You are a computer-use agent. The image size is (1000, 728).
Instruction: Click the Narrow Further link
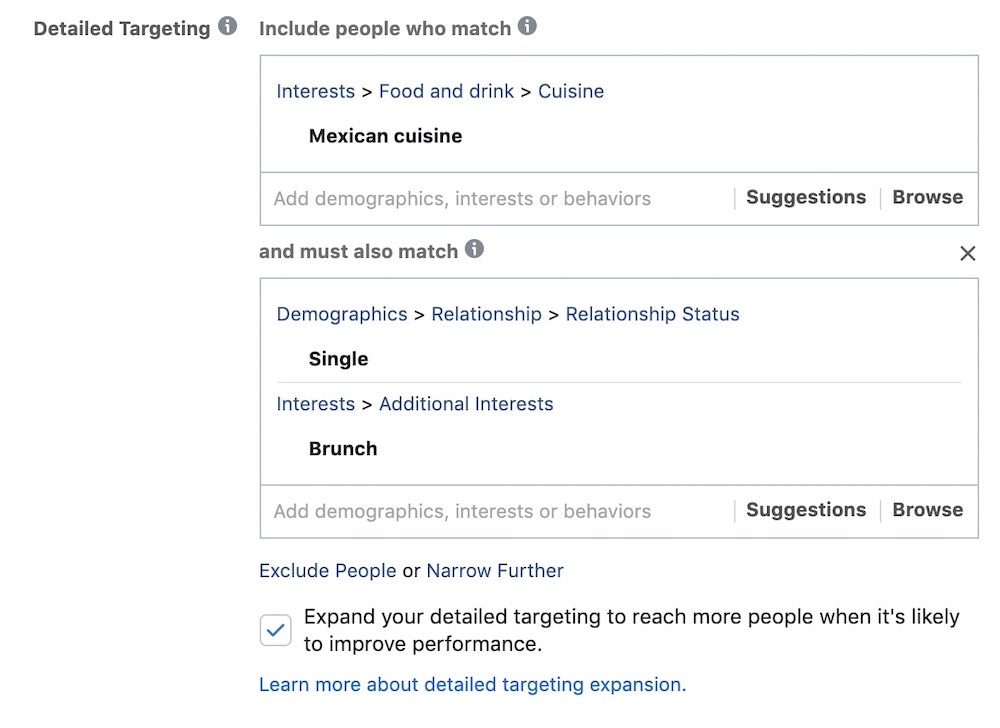495,571
